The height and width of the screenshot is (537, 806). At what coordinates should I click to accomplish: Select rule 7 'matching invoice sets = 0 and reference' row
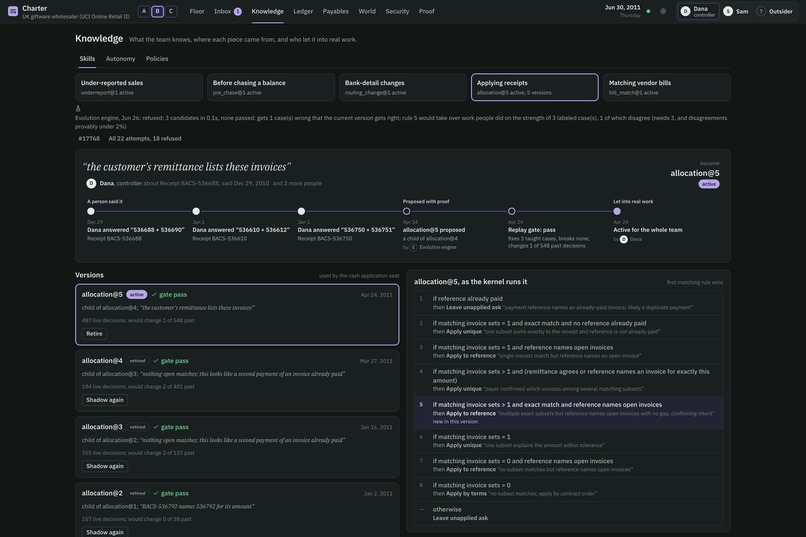point(569,465)
